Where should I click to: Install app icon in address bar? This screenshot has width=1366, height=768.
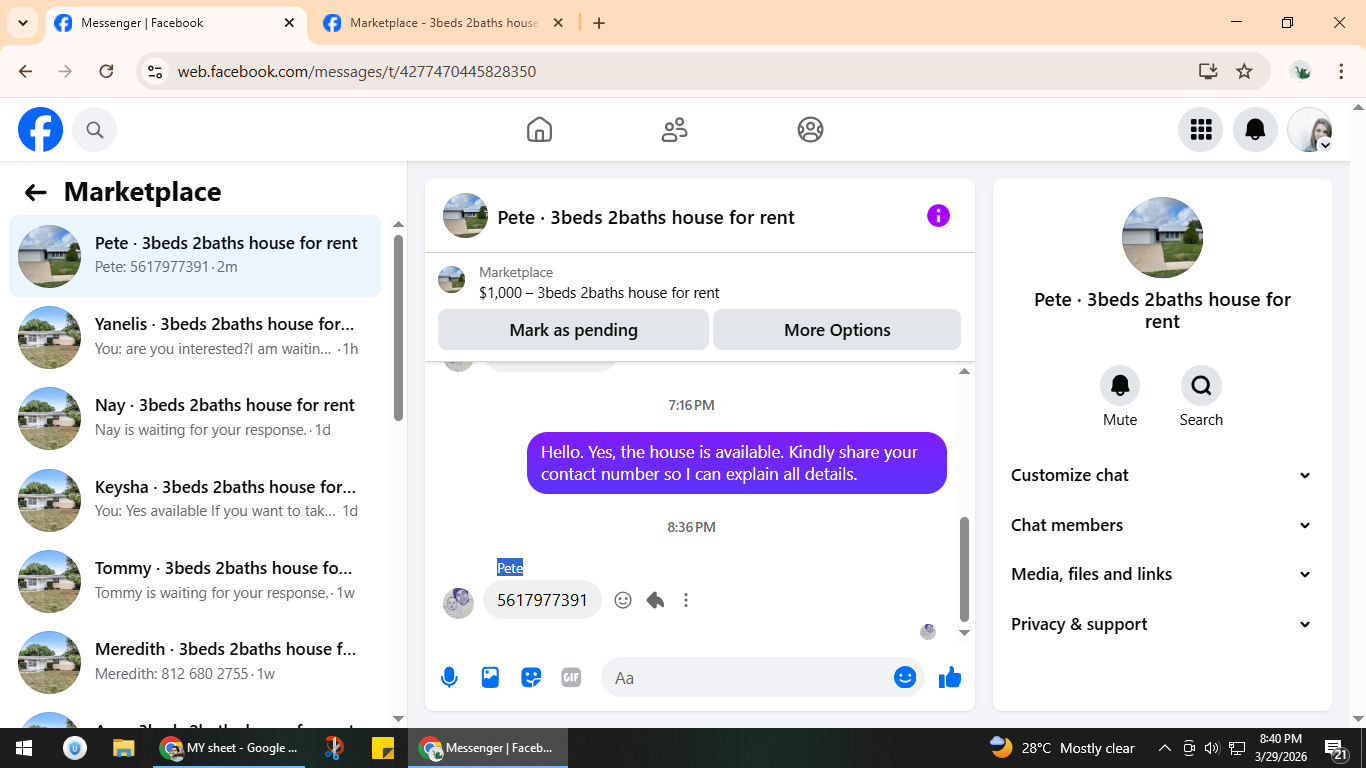click(x=1208, y=71)
